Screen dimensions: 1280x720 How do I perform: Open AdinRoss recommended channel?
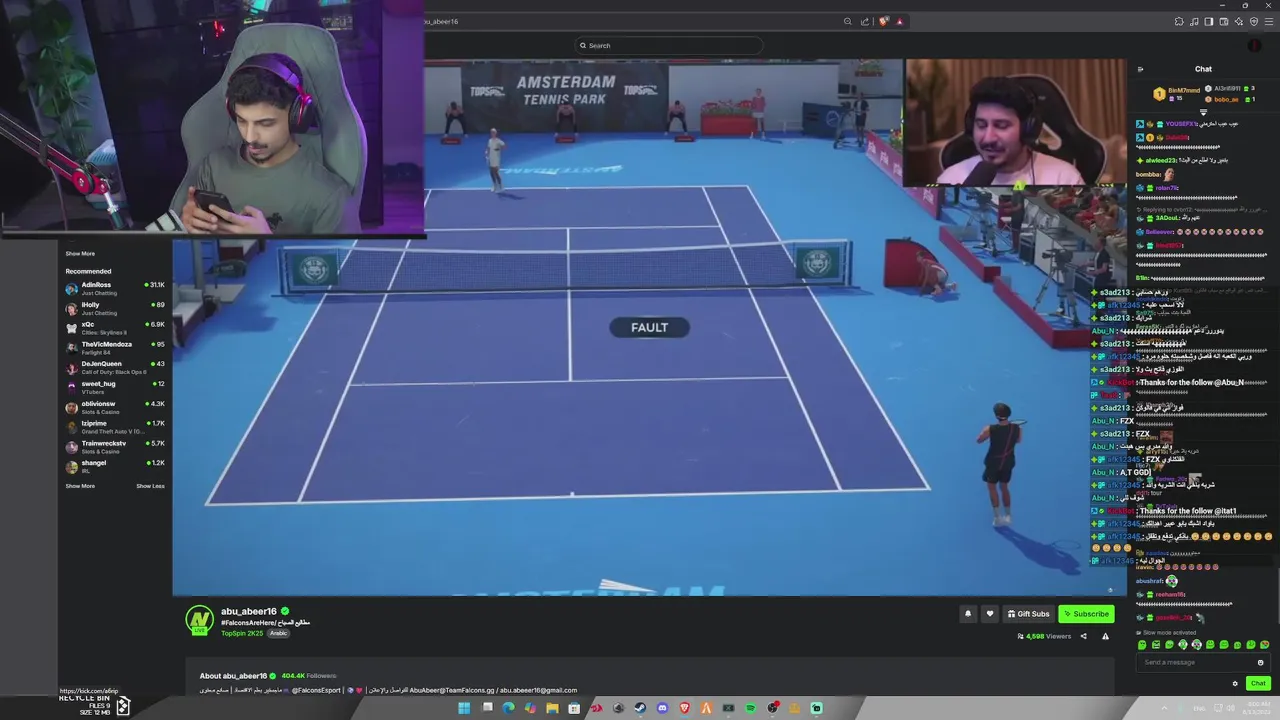pyautogui.click(x=115, y=288)
